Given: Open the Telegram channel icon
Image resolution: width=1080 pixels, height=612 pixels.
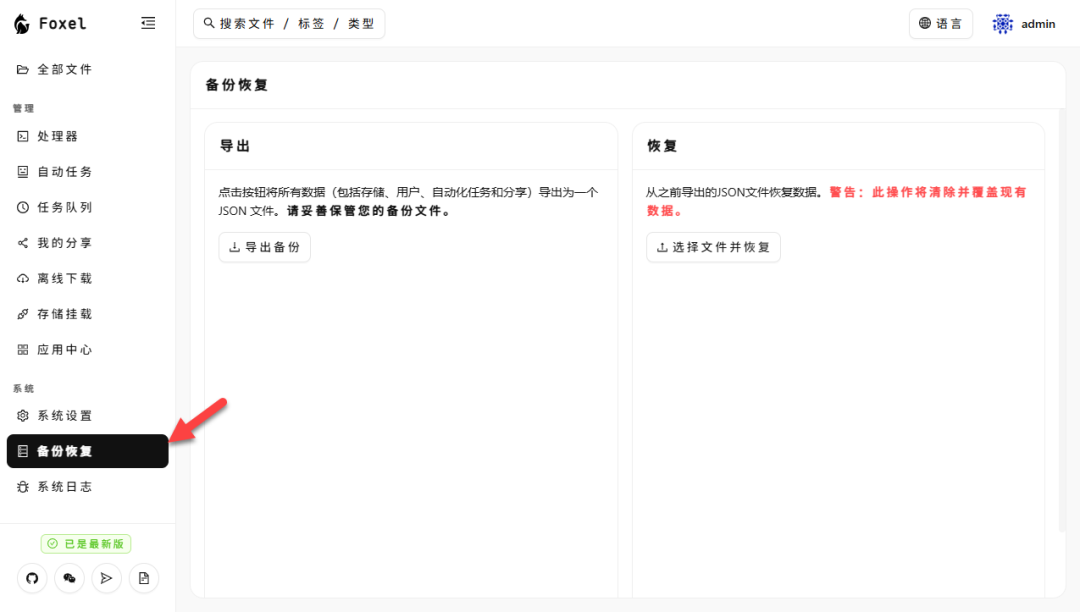Looking at the screenshot, I should pos(106,578).
